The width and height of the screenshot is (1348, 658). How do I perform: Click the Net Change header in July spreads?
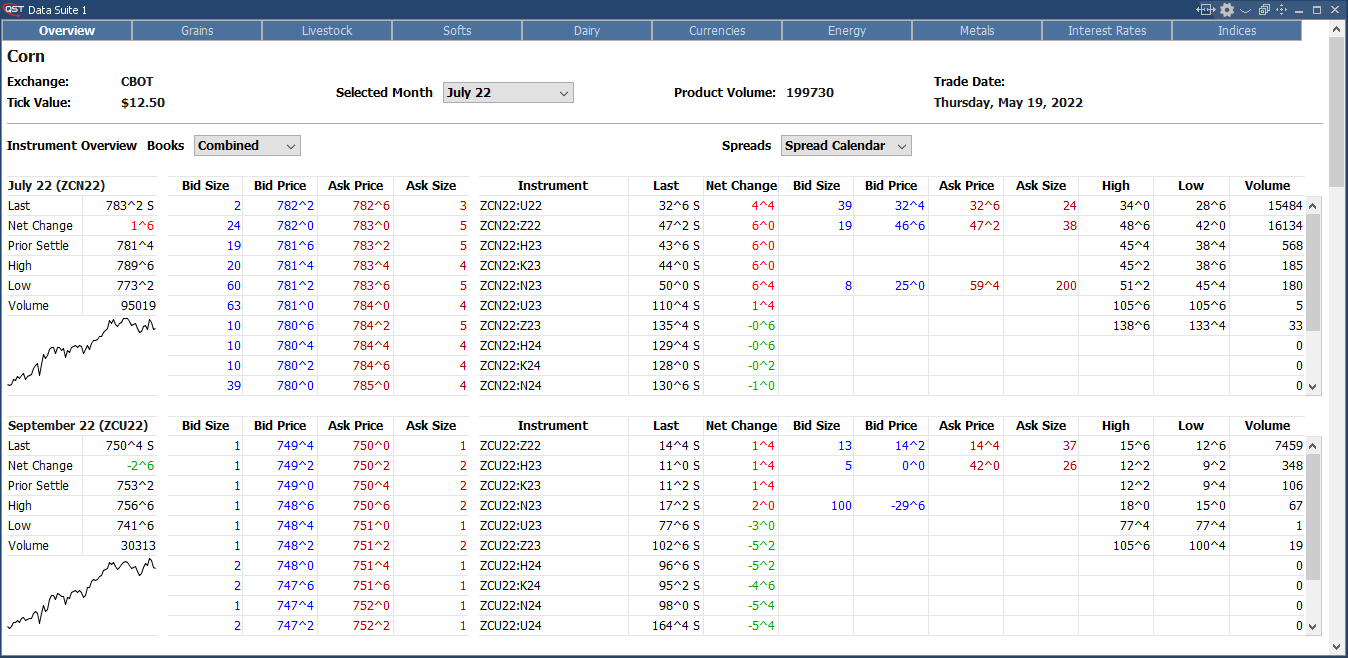(x=741, y=185)
